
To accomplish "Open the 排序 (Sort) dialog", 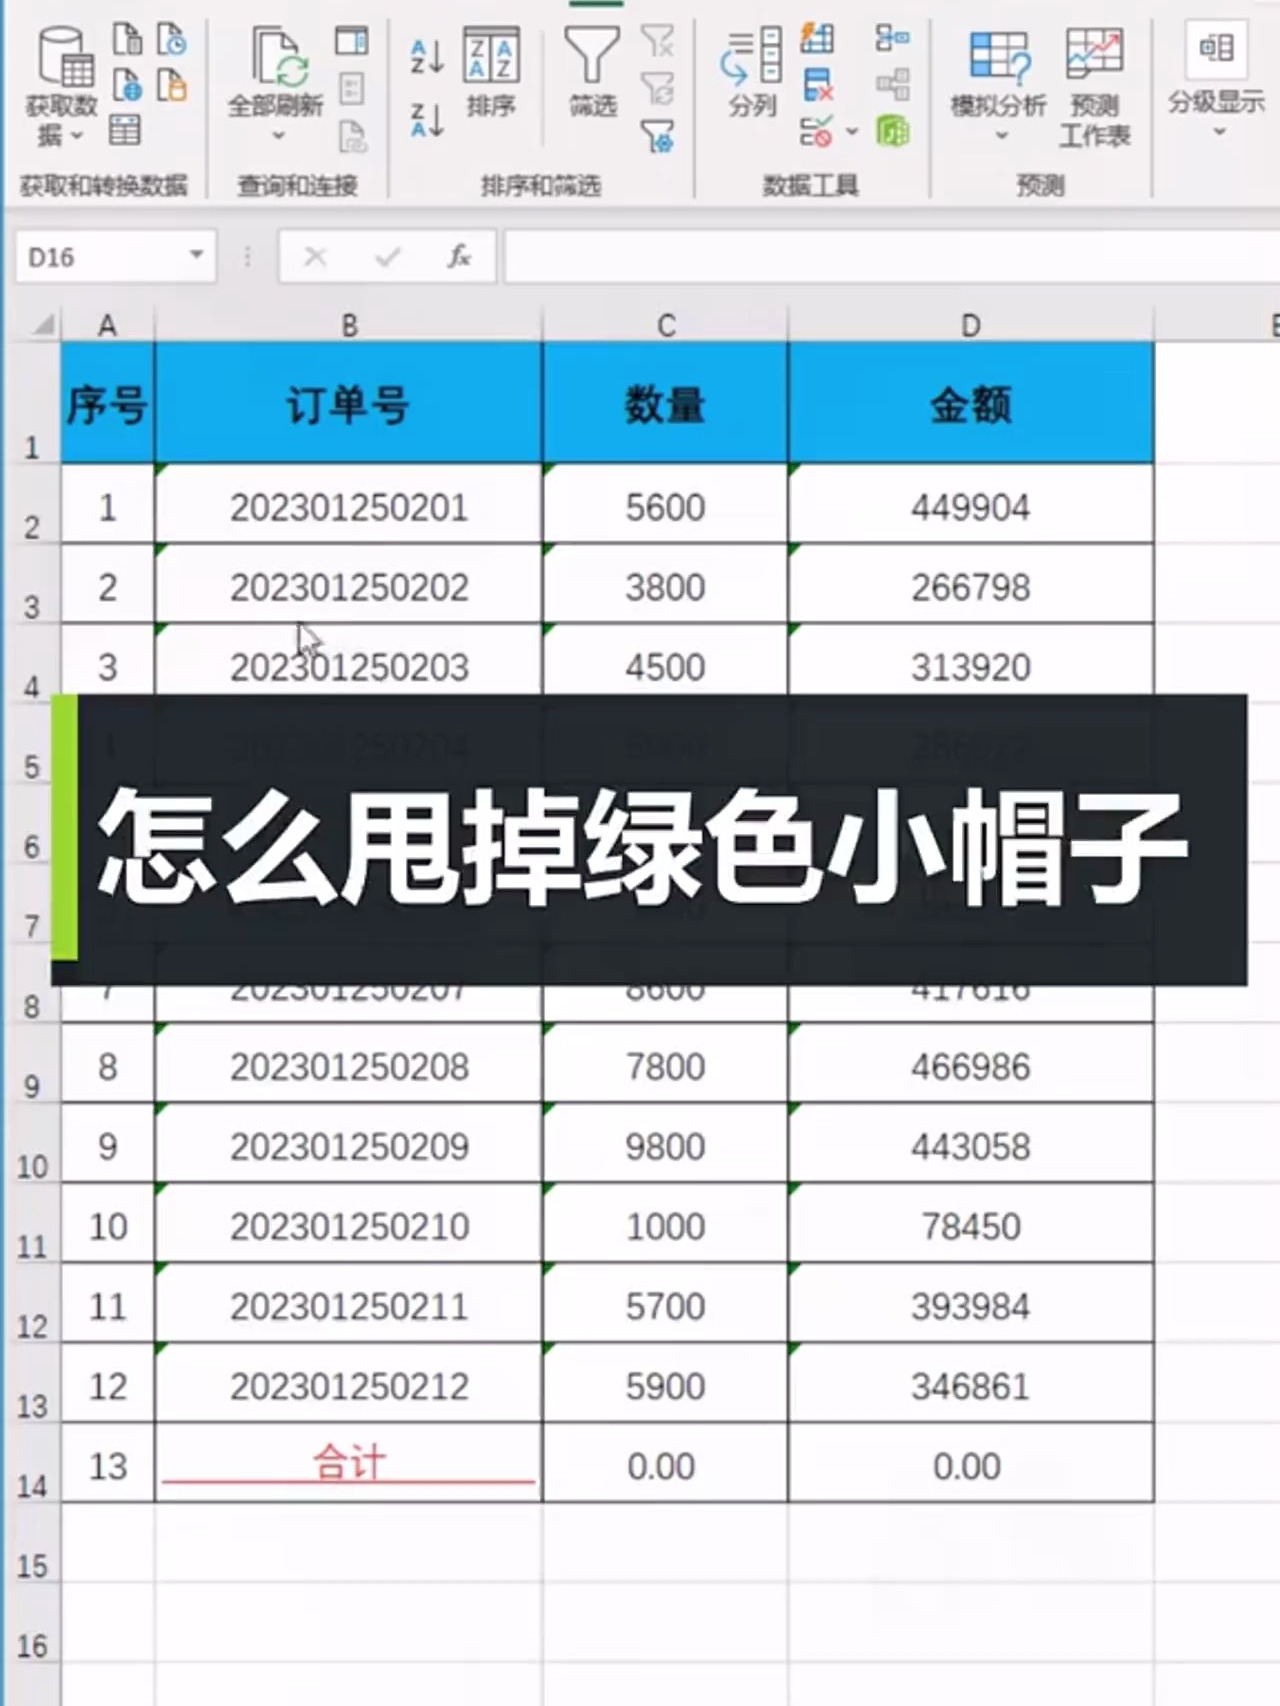I will 491,56.
